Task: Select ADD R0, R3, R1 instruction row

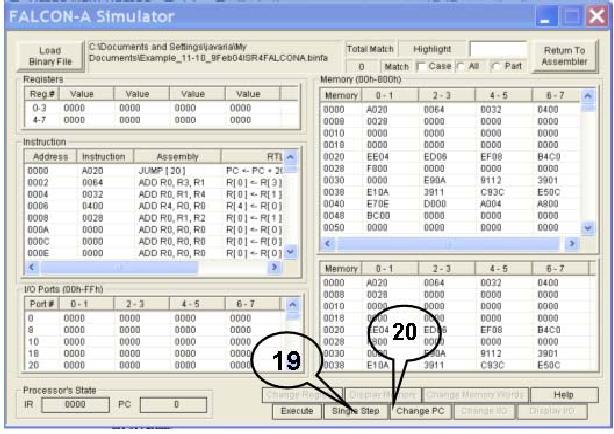Action: coord(155,183)
